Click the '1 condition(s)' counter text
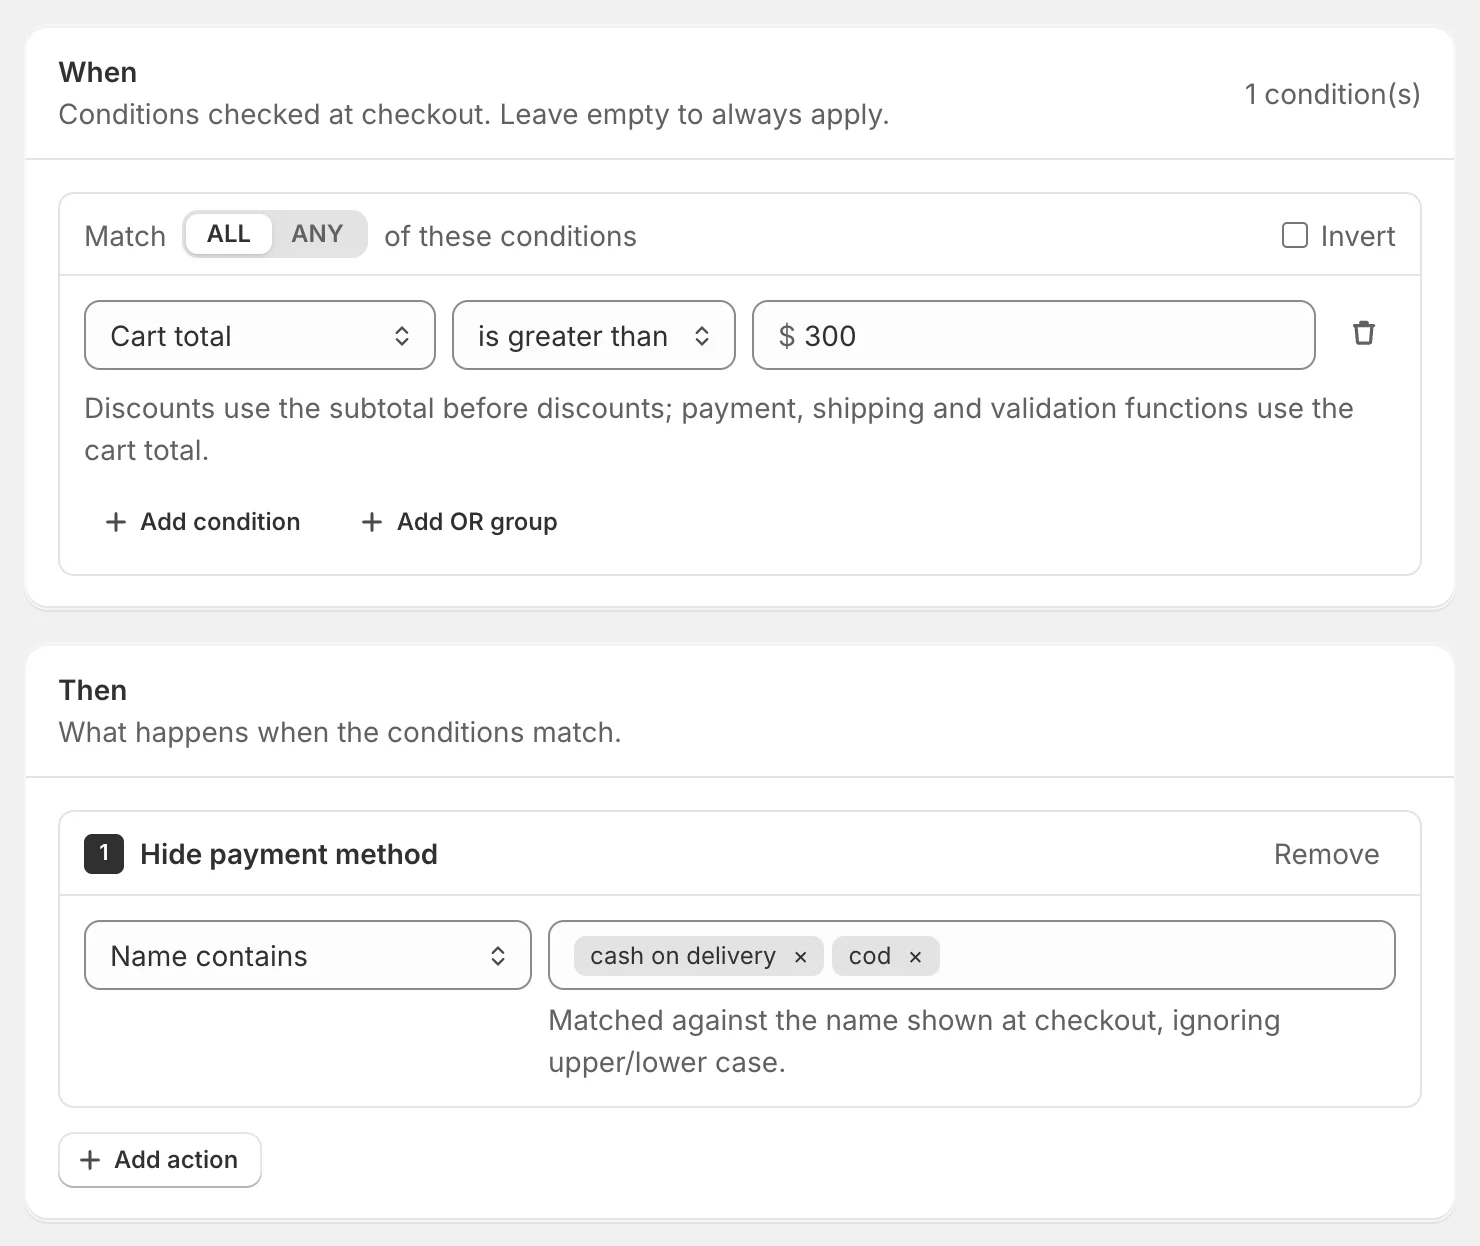 [1332, 94]
